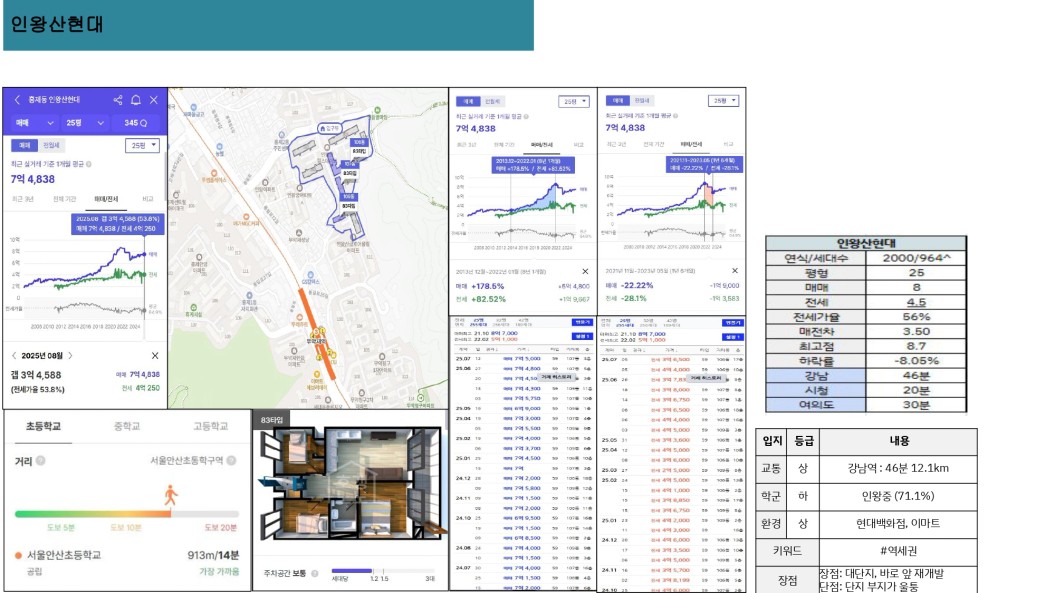Click the #역세권 keyword cell
1055x593 pixels.
click(x=898, y=551)
